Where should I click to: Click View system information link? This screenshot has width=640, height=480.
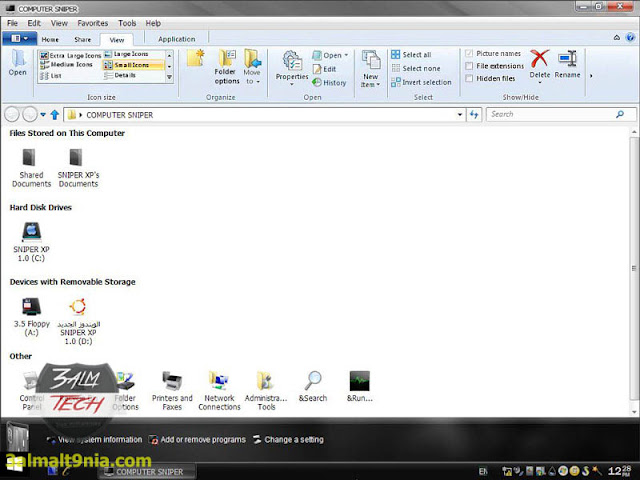point(95,440)
